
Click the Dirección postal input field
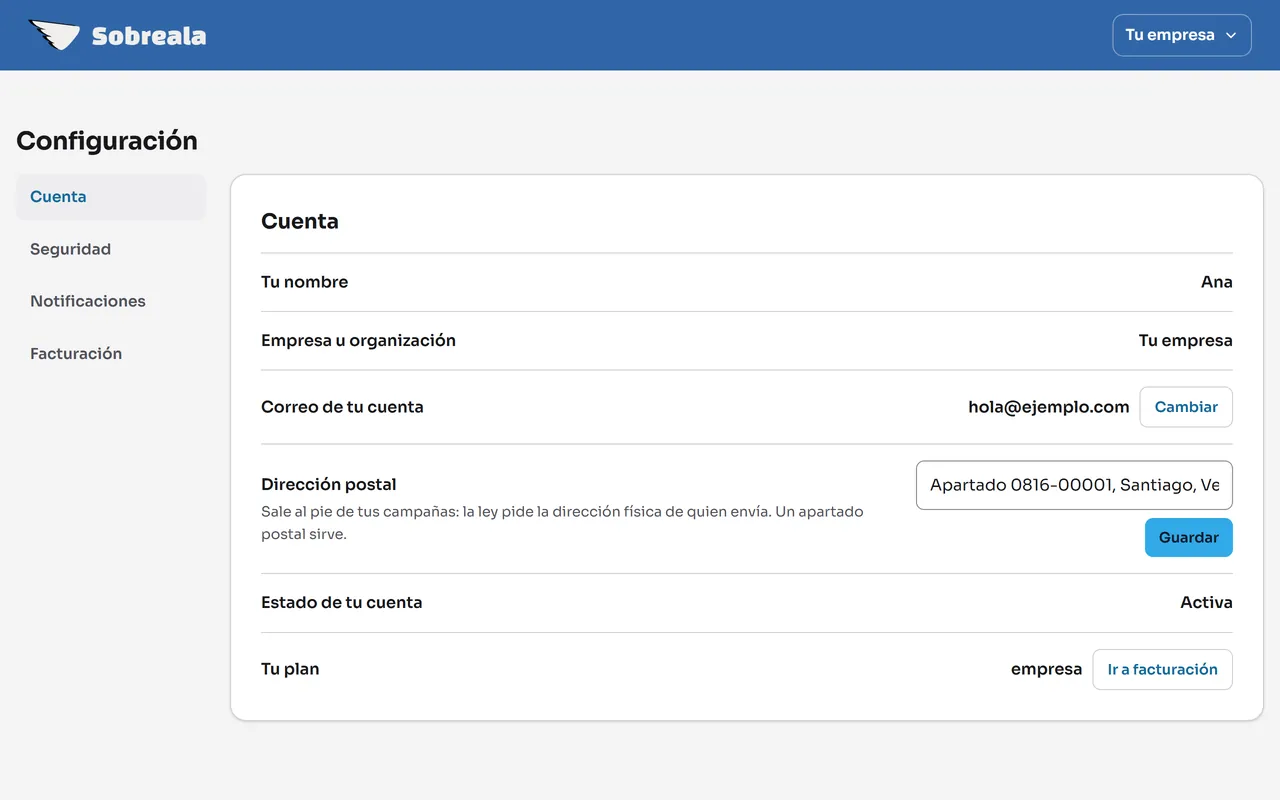1074,485
